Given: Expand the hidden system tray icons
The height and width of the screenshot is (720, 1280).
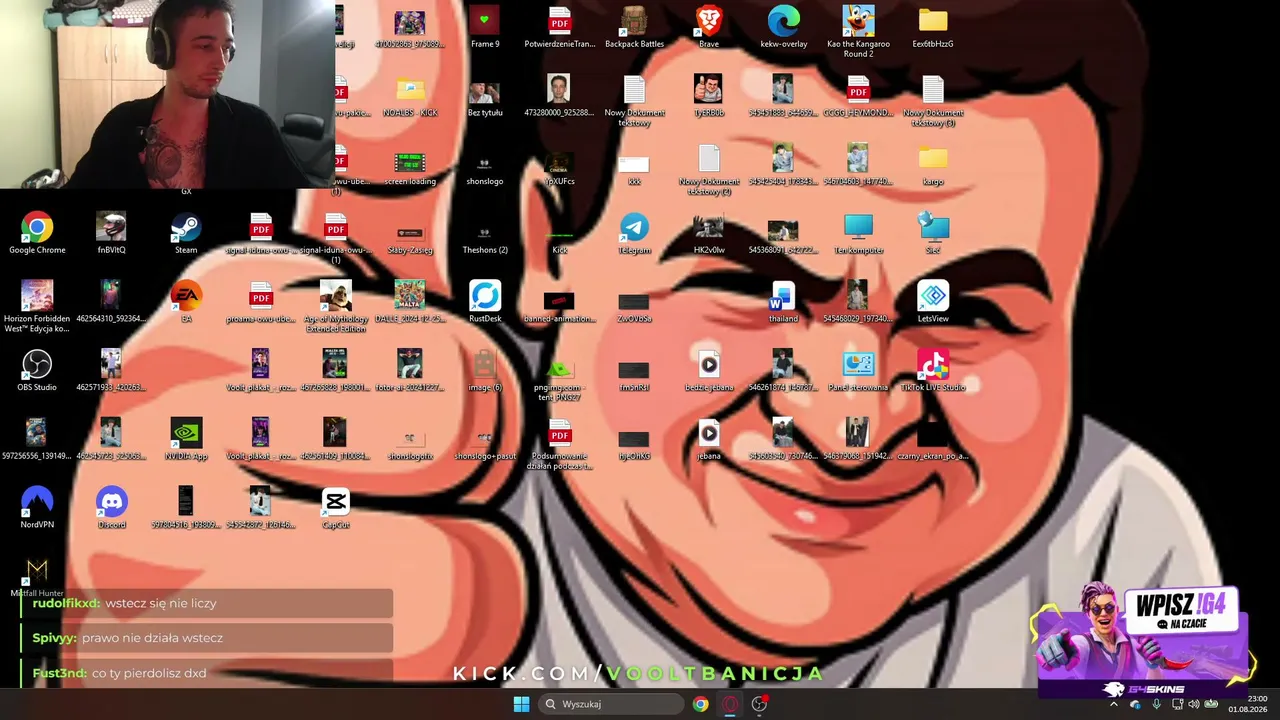Looking at the screenshot, I should point(1113,704).
